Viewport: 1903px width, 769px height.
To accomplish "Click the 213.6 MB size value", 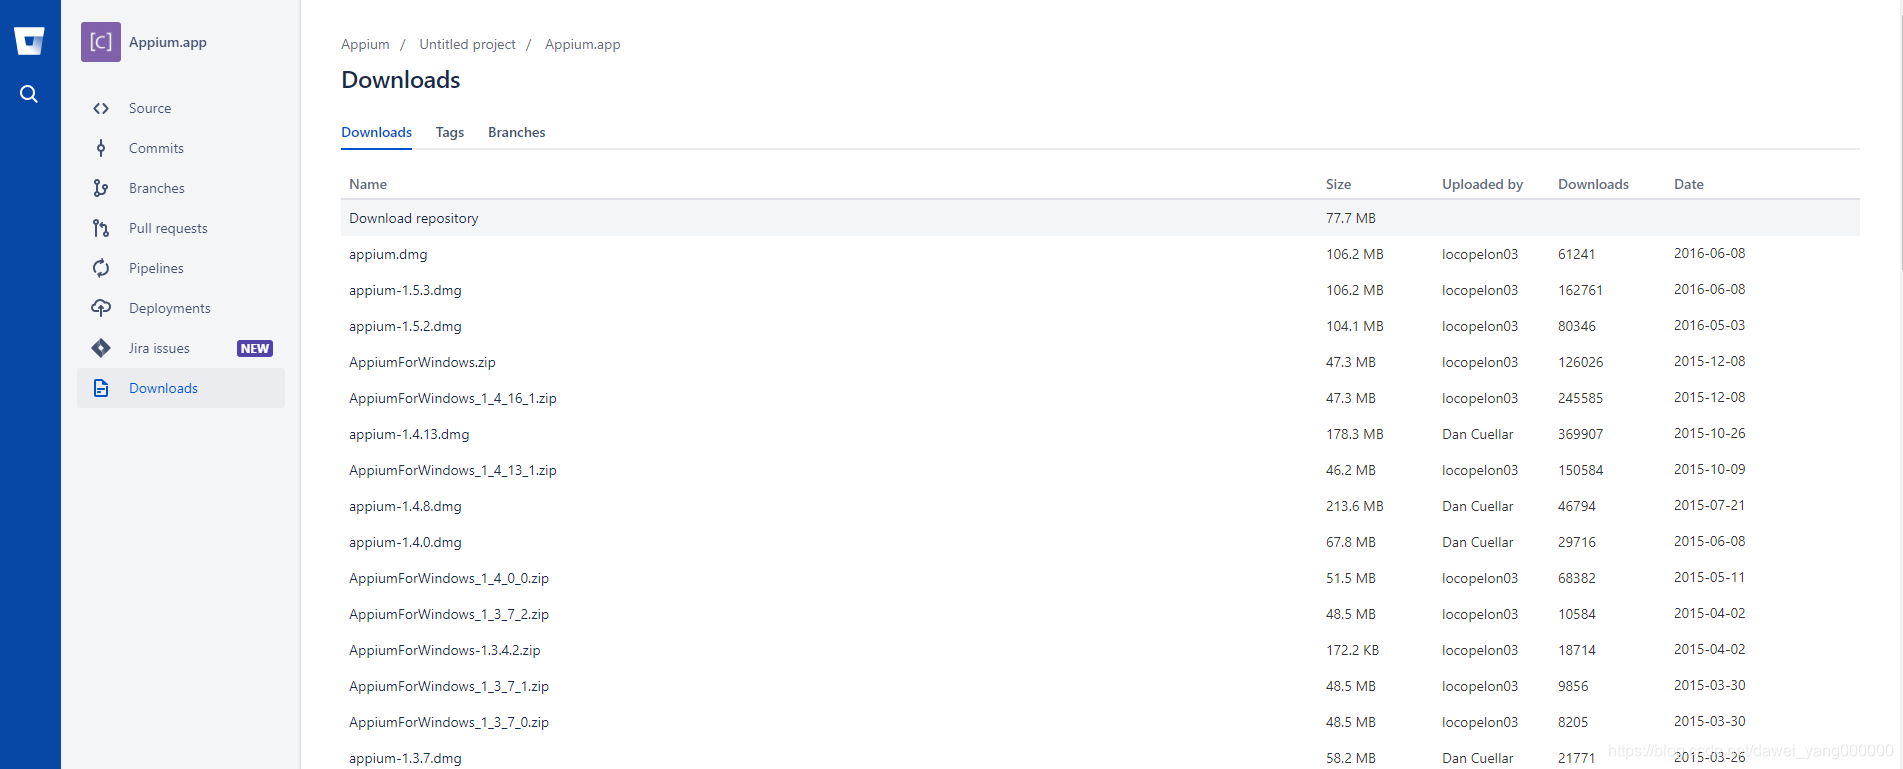I will (x=1355, y=506).
